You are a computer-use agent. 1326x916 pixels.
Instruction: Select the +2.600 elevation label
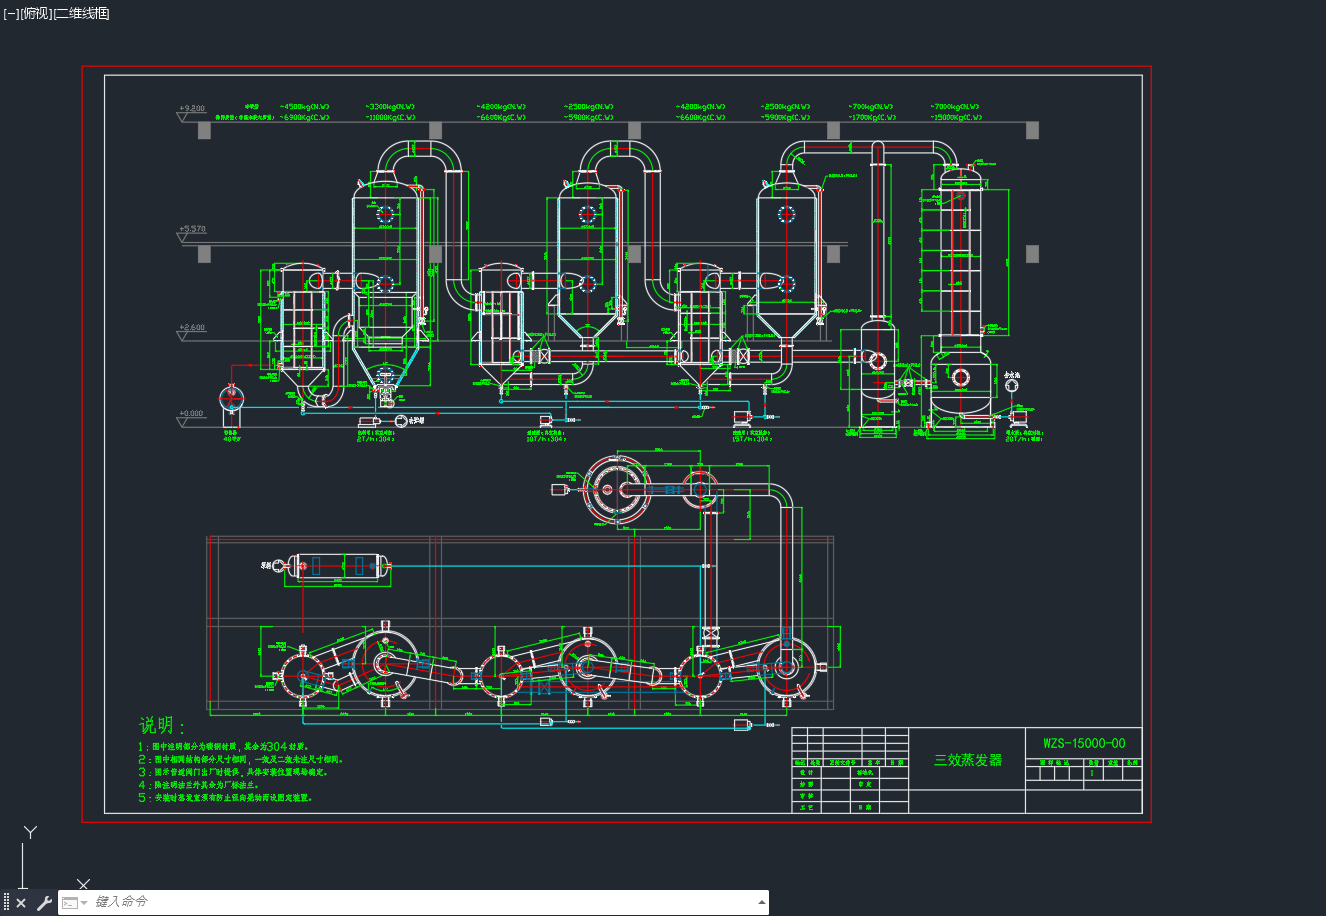[192, 328]
